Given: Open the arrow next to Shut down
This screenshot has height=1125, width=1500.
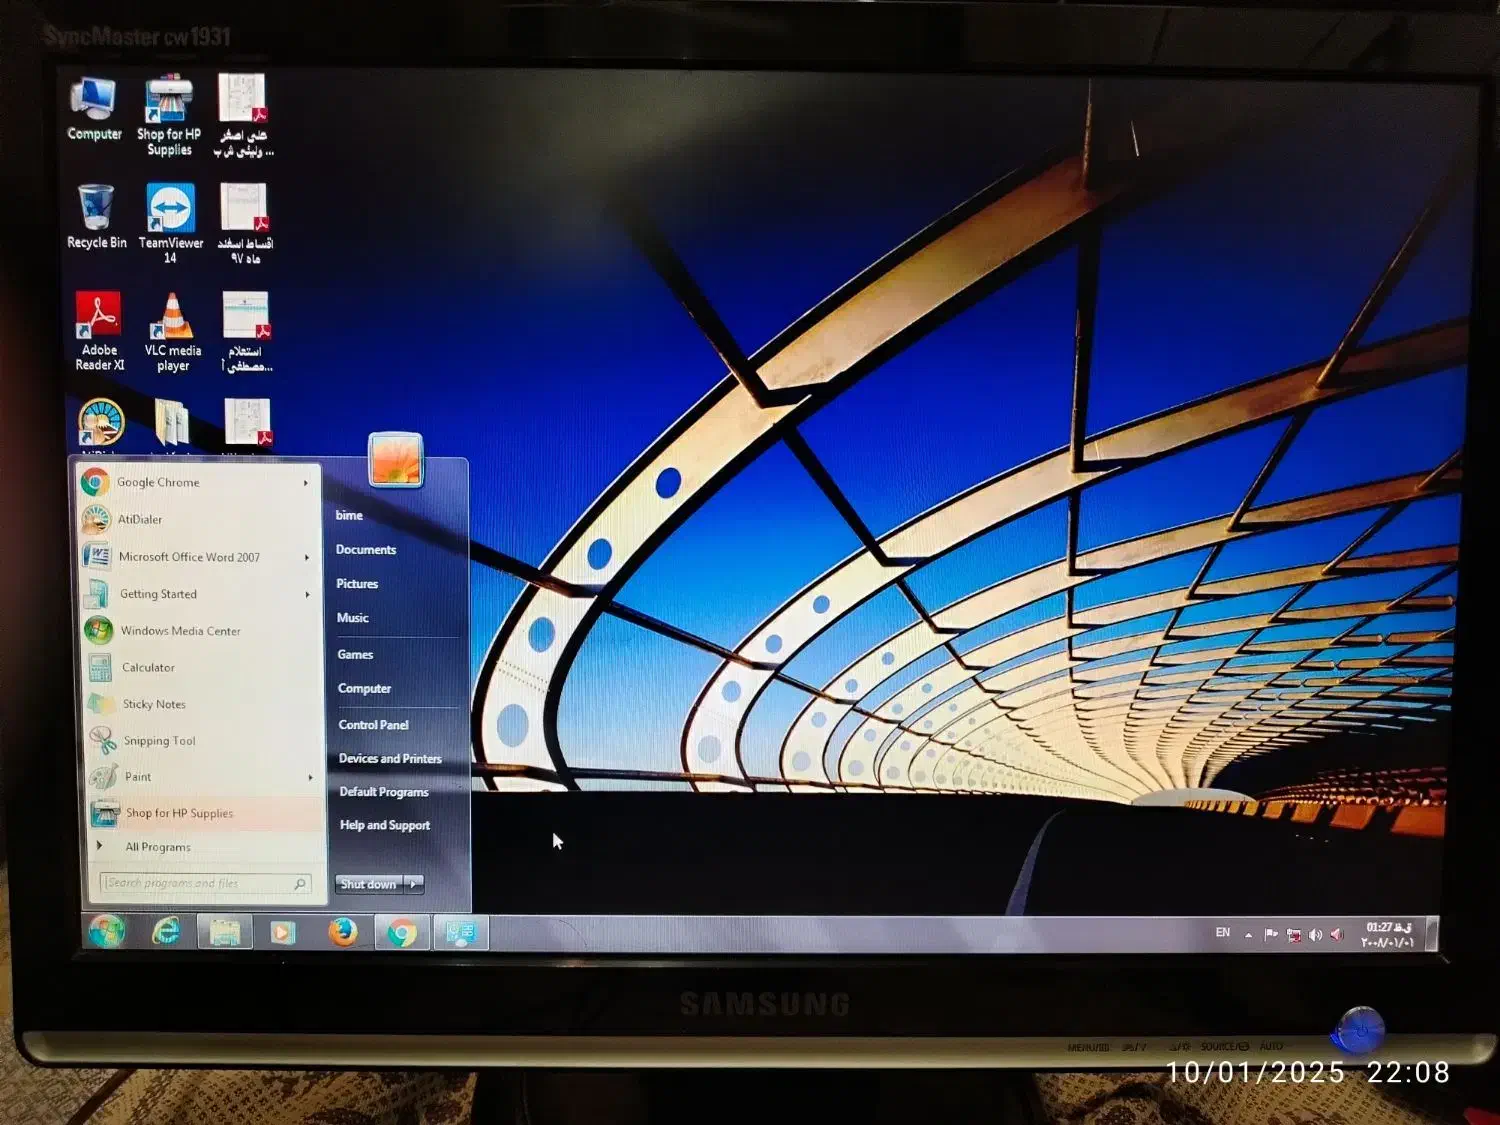Looking at the screenshot, I should pos(414,884).
